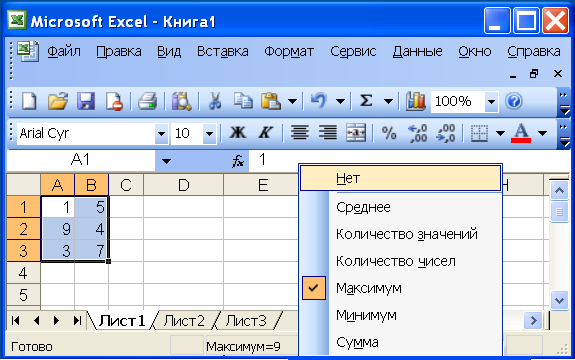
Task: Choose Среднее in the context menu
Action: [x=401, y=207]
